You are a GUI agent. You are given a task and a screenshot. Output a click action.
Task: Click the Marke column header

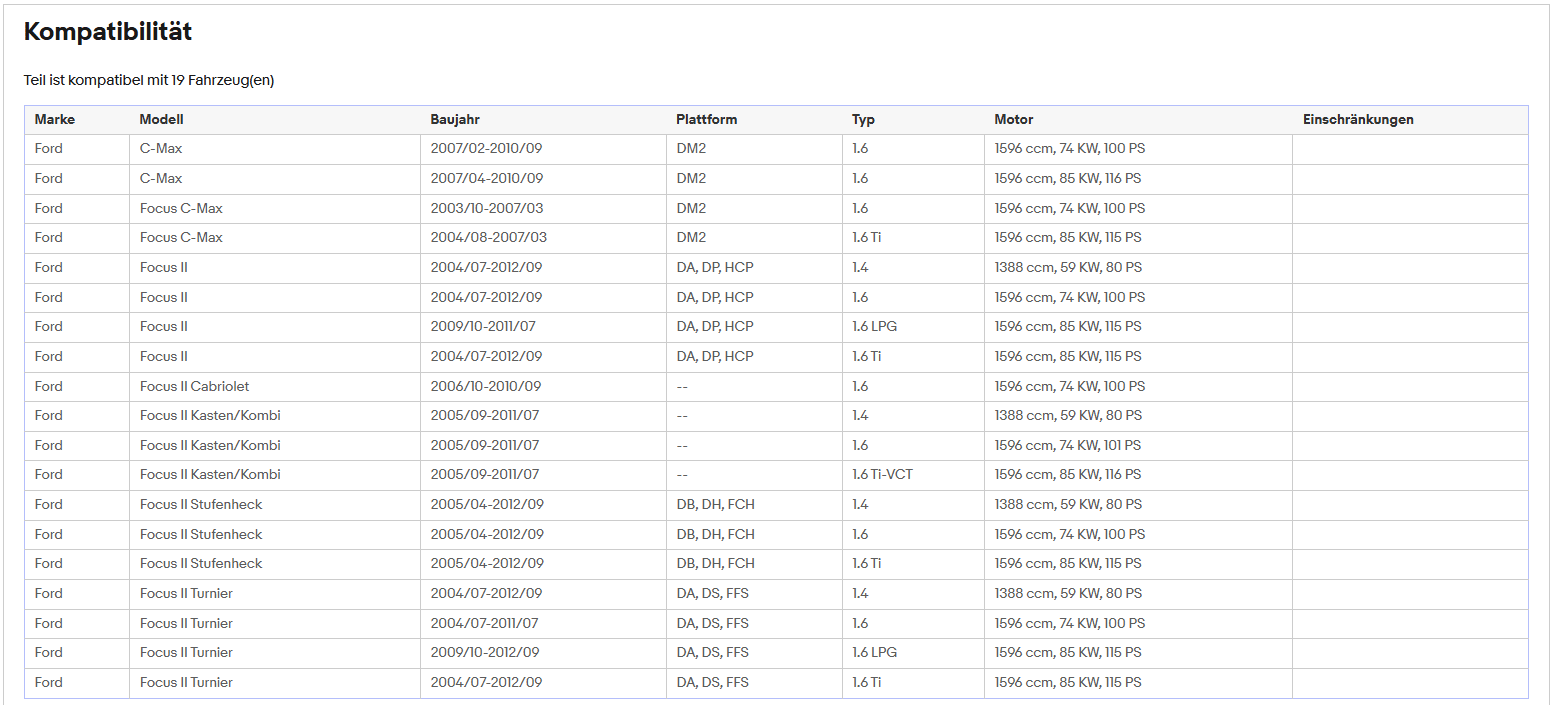point(55,120)
